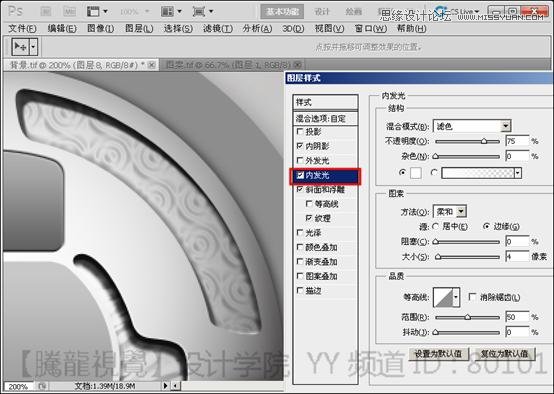Screen dimensions: 554x394
Task: Uncheck the 内发光 inner glow checkbox
Action: pyautogui.click(x=300, y=175)
